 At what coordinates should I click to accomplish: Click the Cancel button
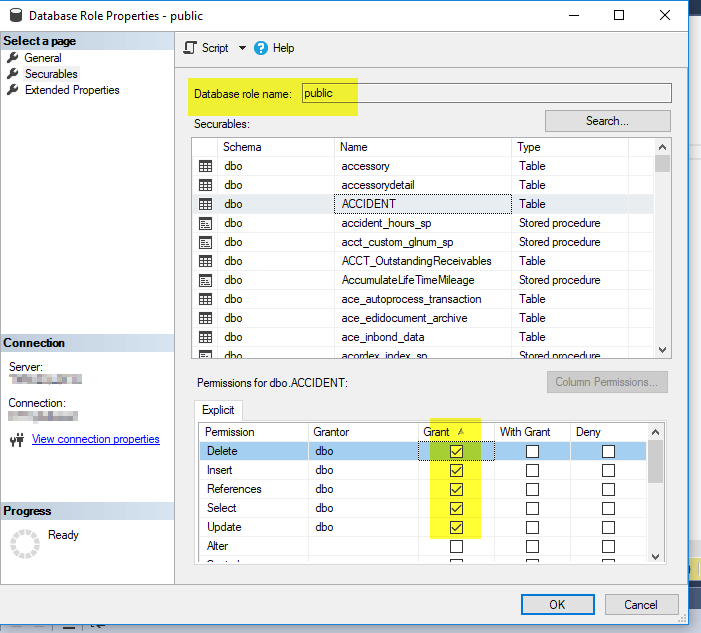pos(641,604)
